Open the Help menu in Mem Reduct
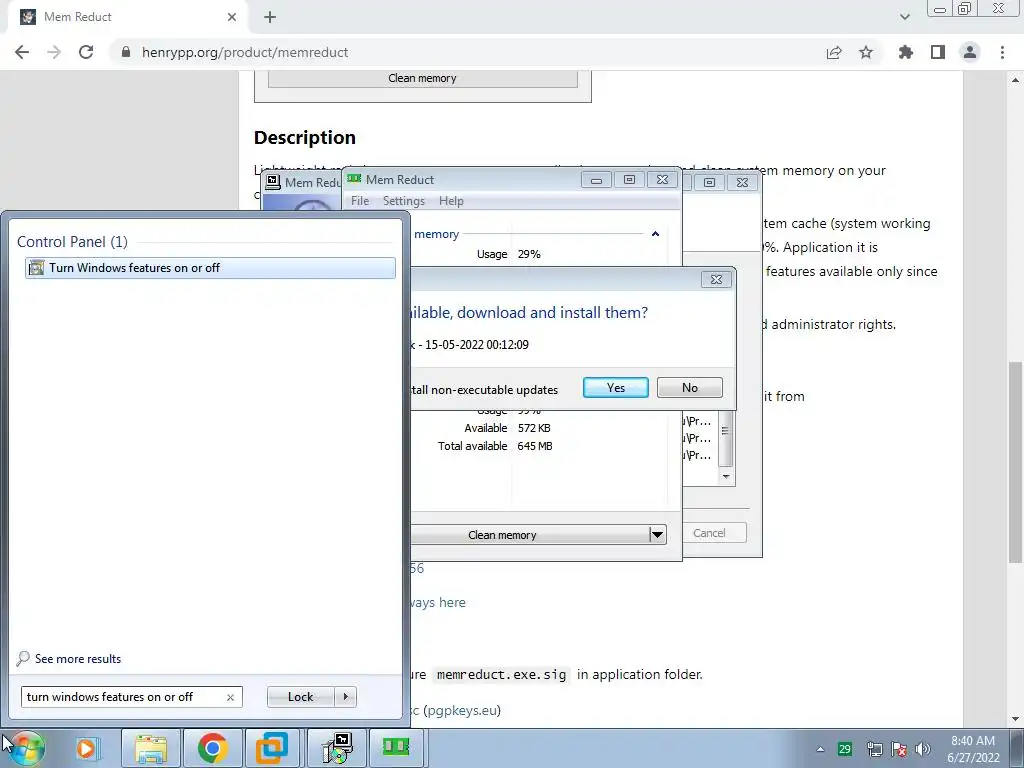 (x=451, y=201)
